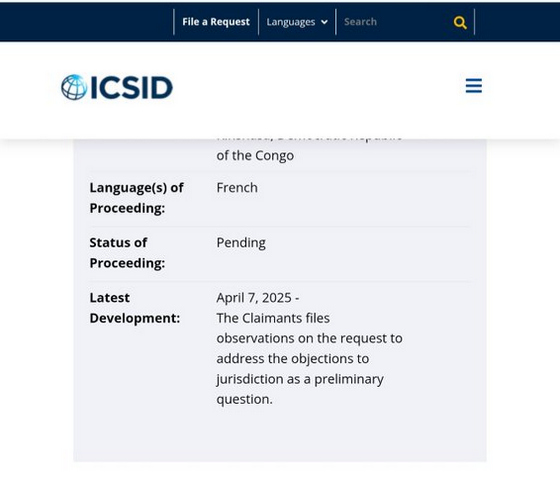Image resolution: width=560 pixels, height=480 pixels.
Task: Expand the Languages chevron arrow
Action: [324, 22]
